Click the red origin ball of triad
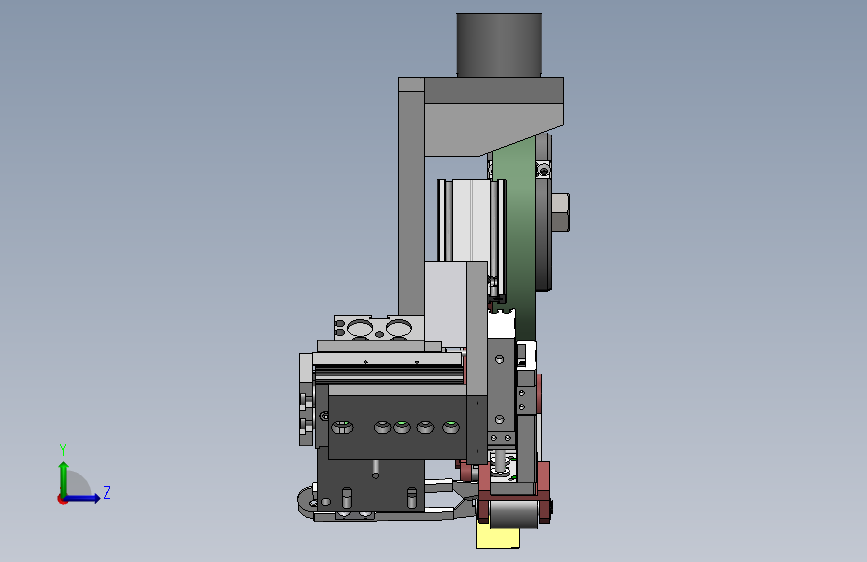 [61, 499]
